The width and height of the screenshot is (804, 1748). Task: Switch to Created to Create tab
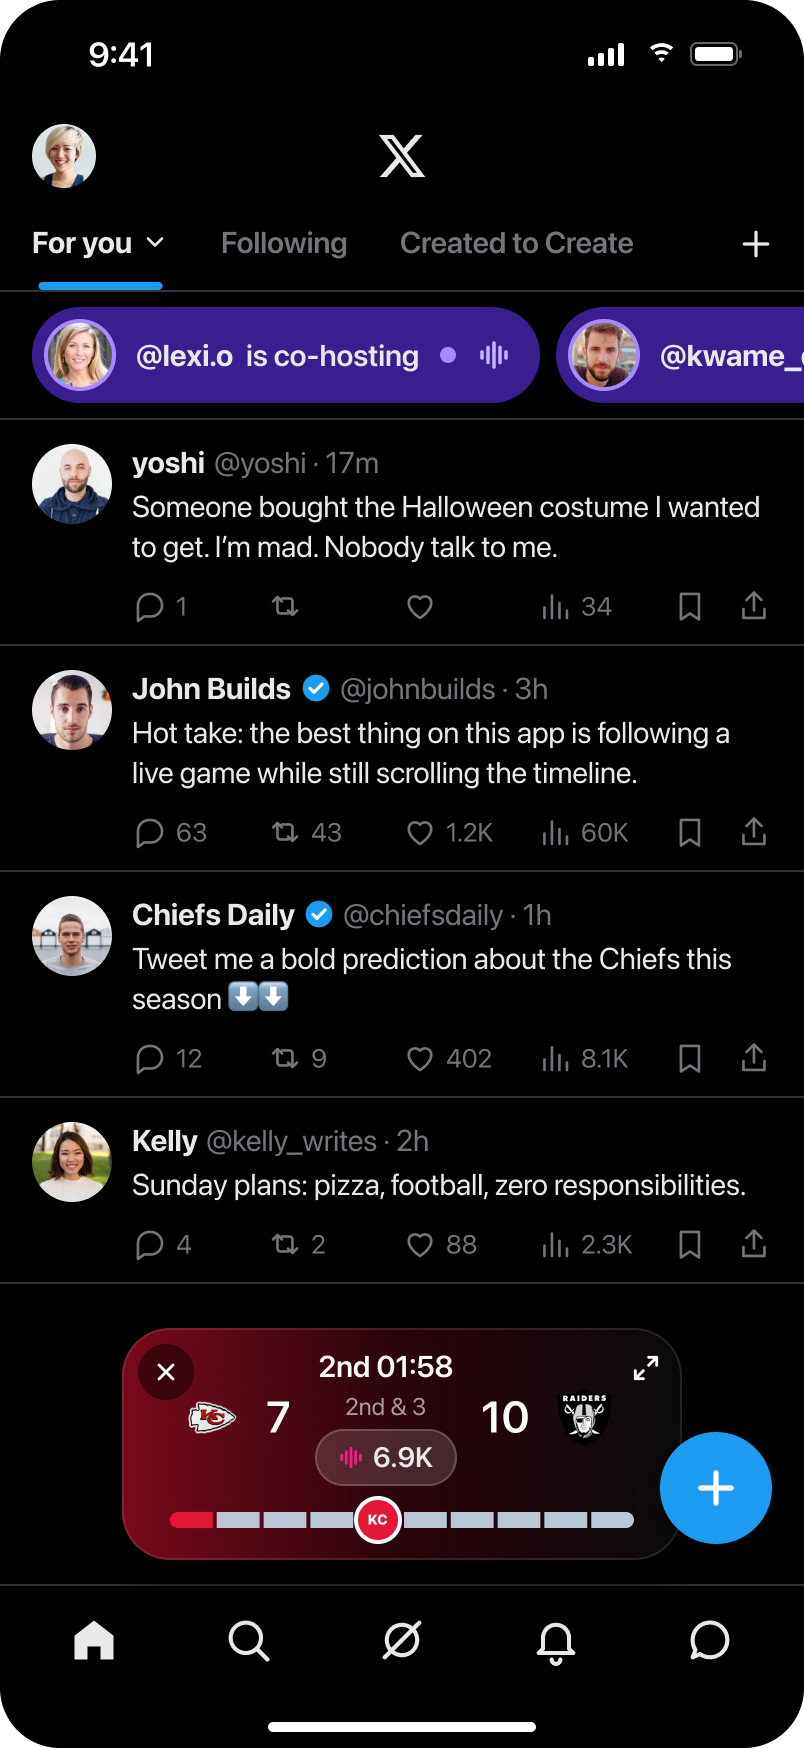coord(517,243)
